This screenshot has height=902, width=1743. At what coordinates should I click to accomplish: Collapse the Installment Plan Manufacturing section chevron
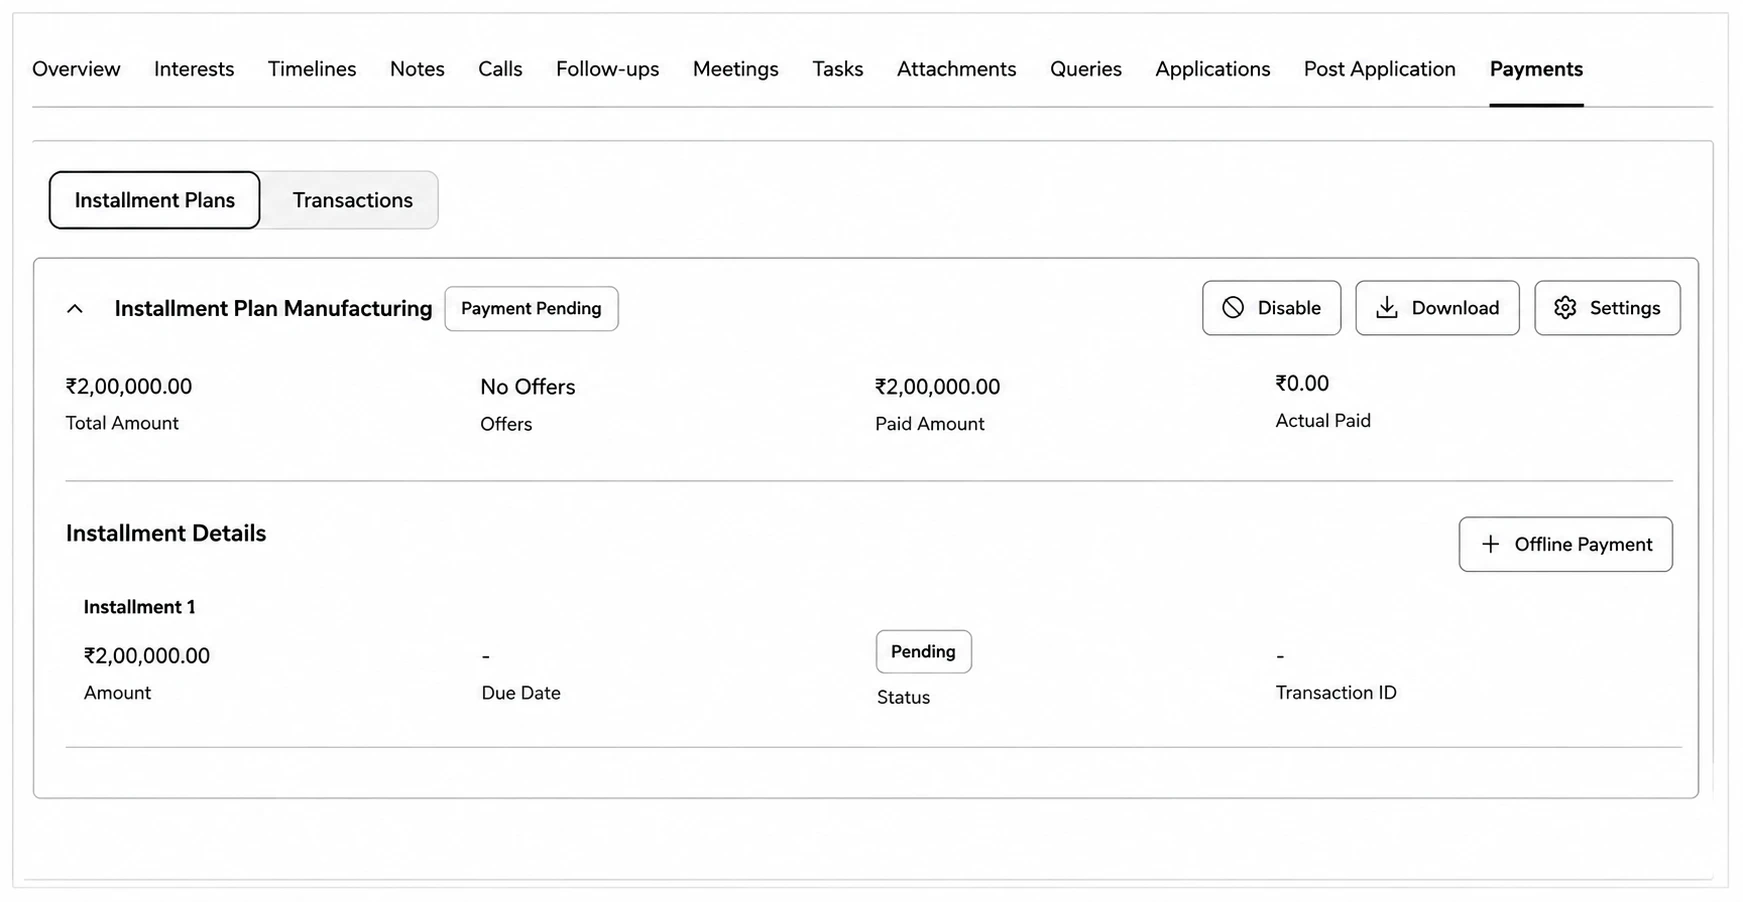75,309
